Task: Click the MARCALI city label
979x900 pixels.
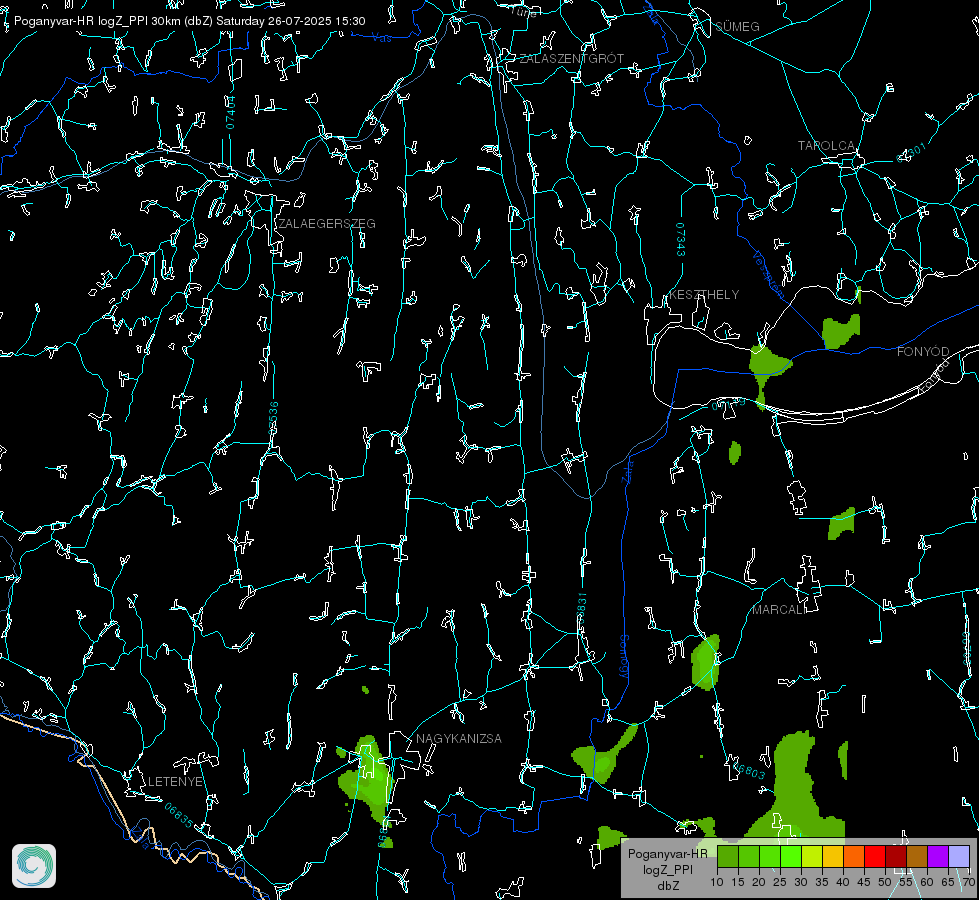Action: 777,610
